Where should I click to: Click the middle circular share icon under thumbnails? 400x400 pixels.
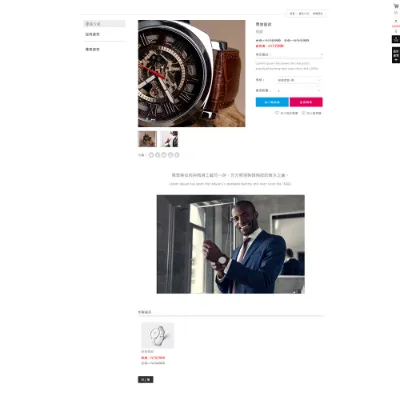coord(164,155)
